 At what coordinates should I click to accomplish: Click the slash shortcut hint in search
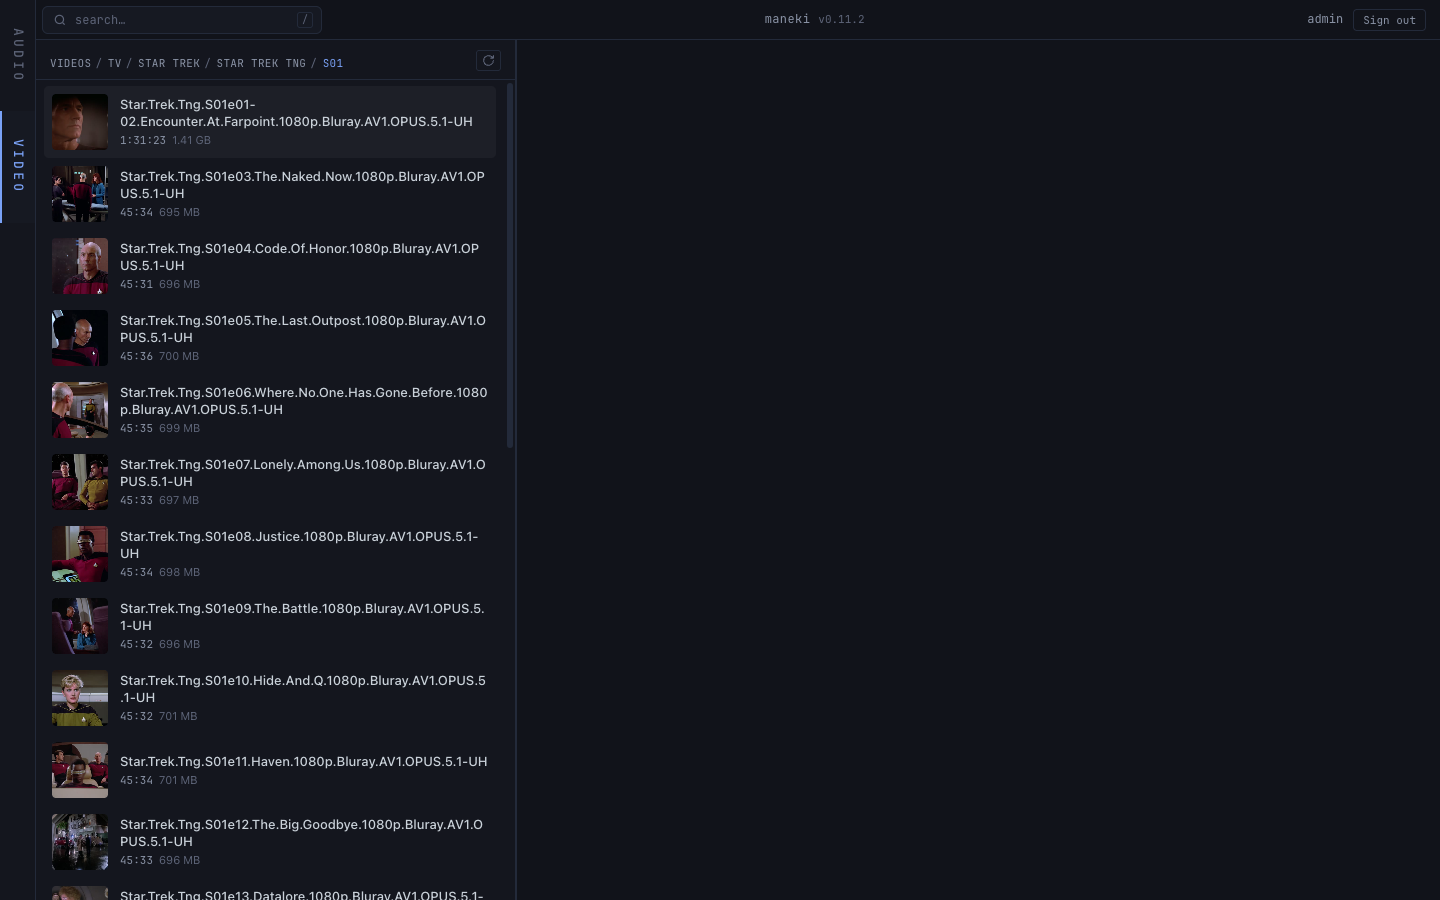(305, 20)
